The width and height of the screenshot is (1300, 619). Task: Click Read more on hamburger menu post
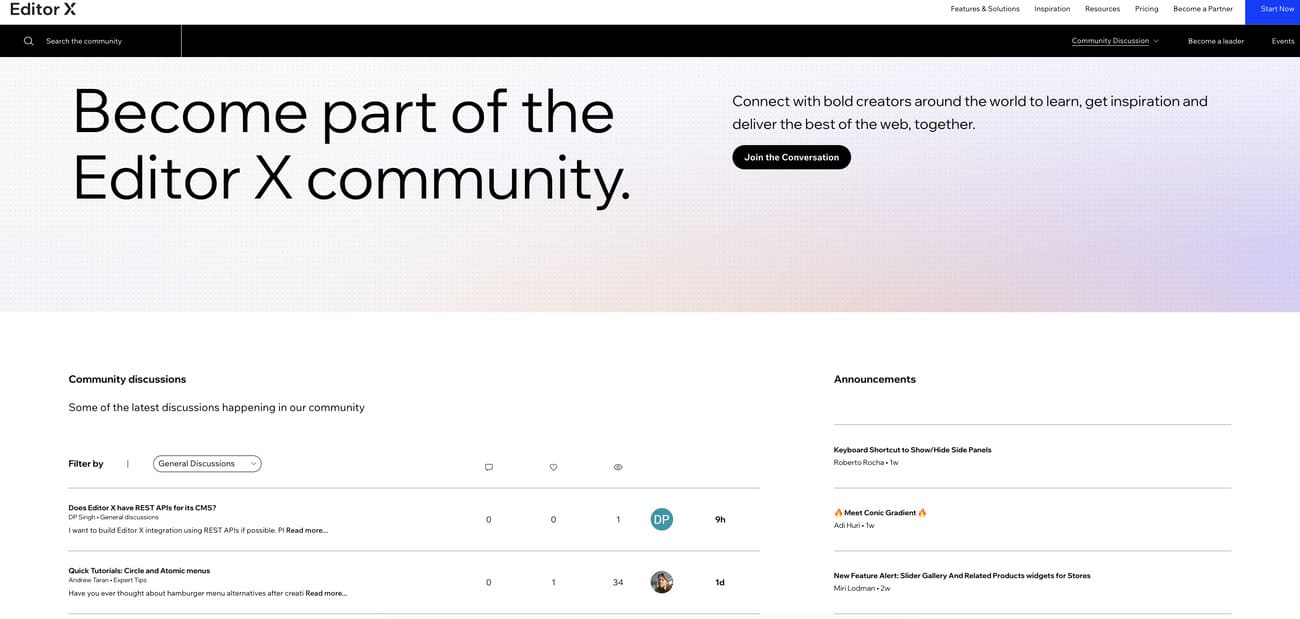pyautogui.click(x=326, y=593)
